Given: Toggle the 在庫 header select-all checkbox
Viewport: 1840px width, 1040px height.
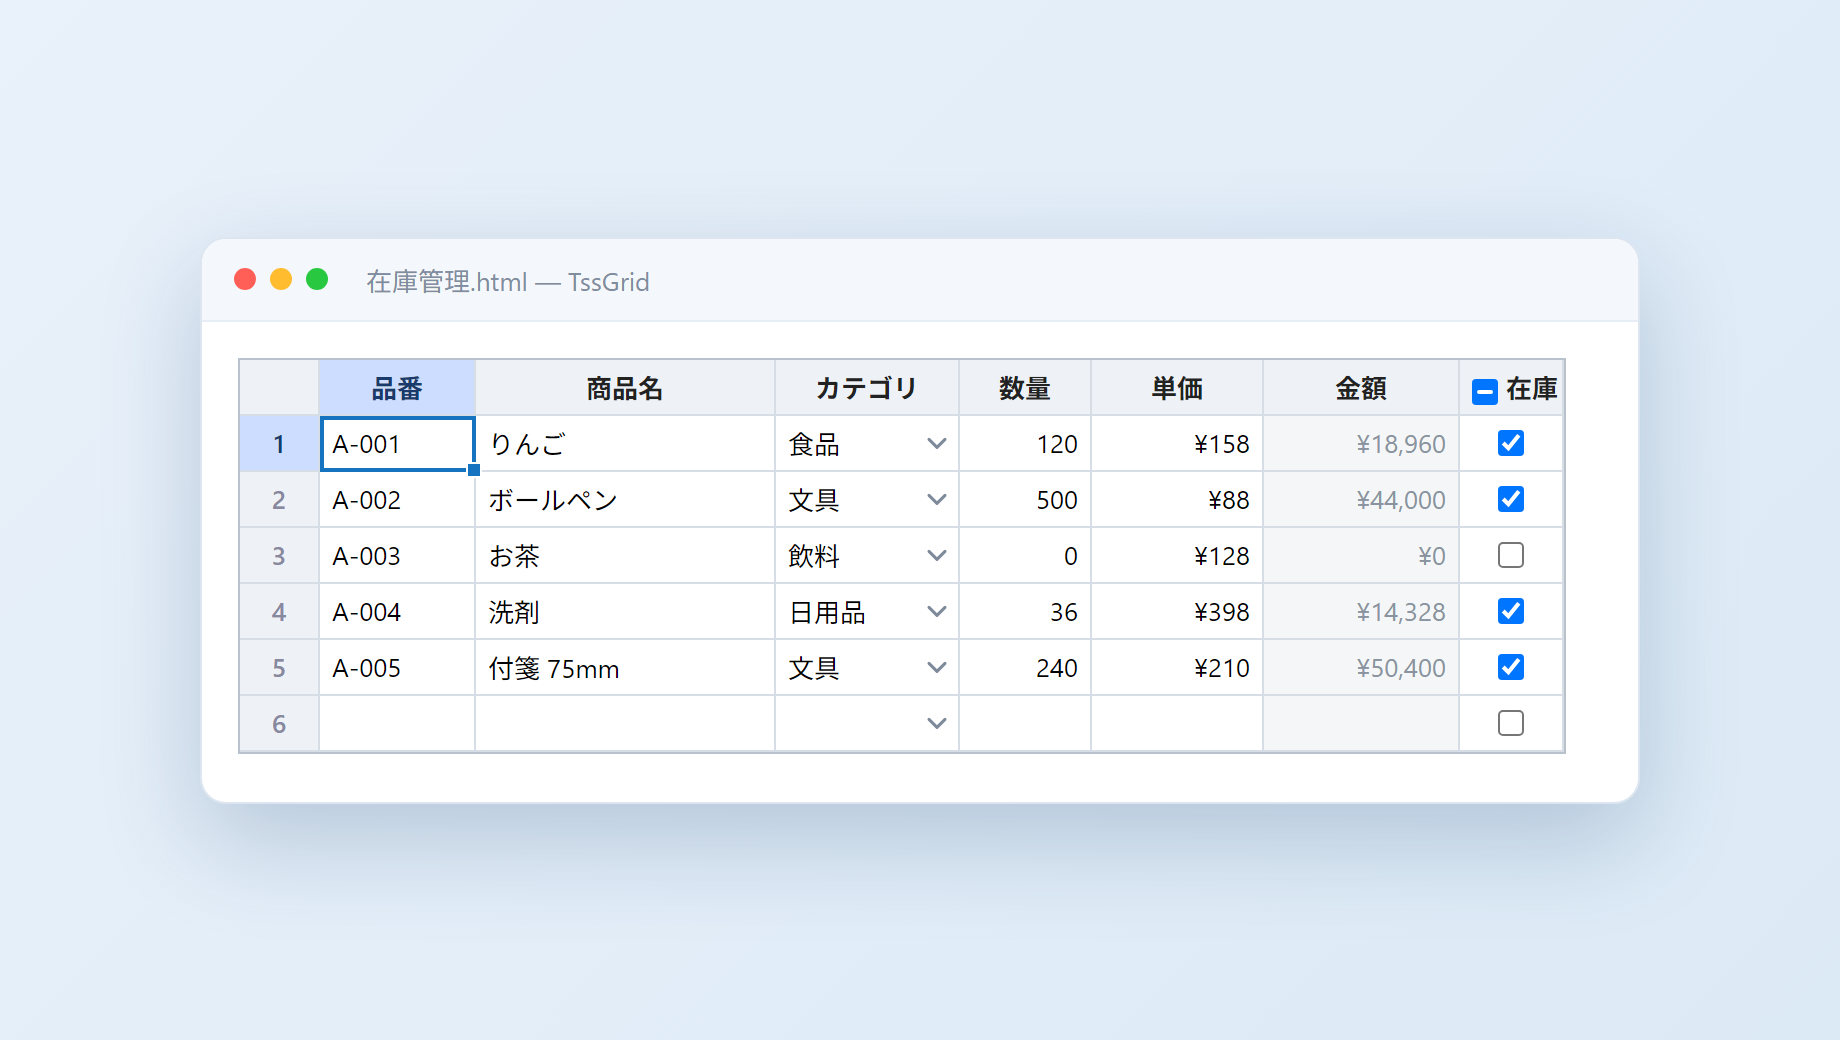Looking at the screenshot, I should pos(1485,391).
